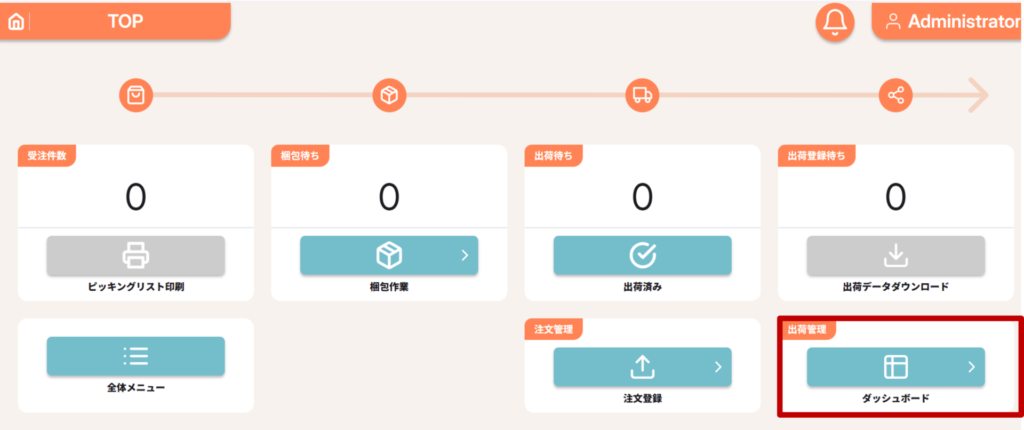Image resolution: width=1024 pixels, height=430 pixels.
Task: Open the notification bell
Action: [x=835, y=22]
